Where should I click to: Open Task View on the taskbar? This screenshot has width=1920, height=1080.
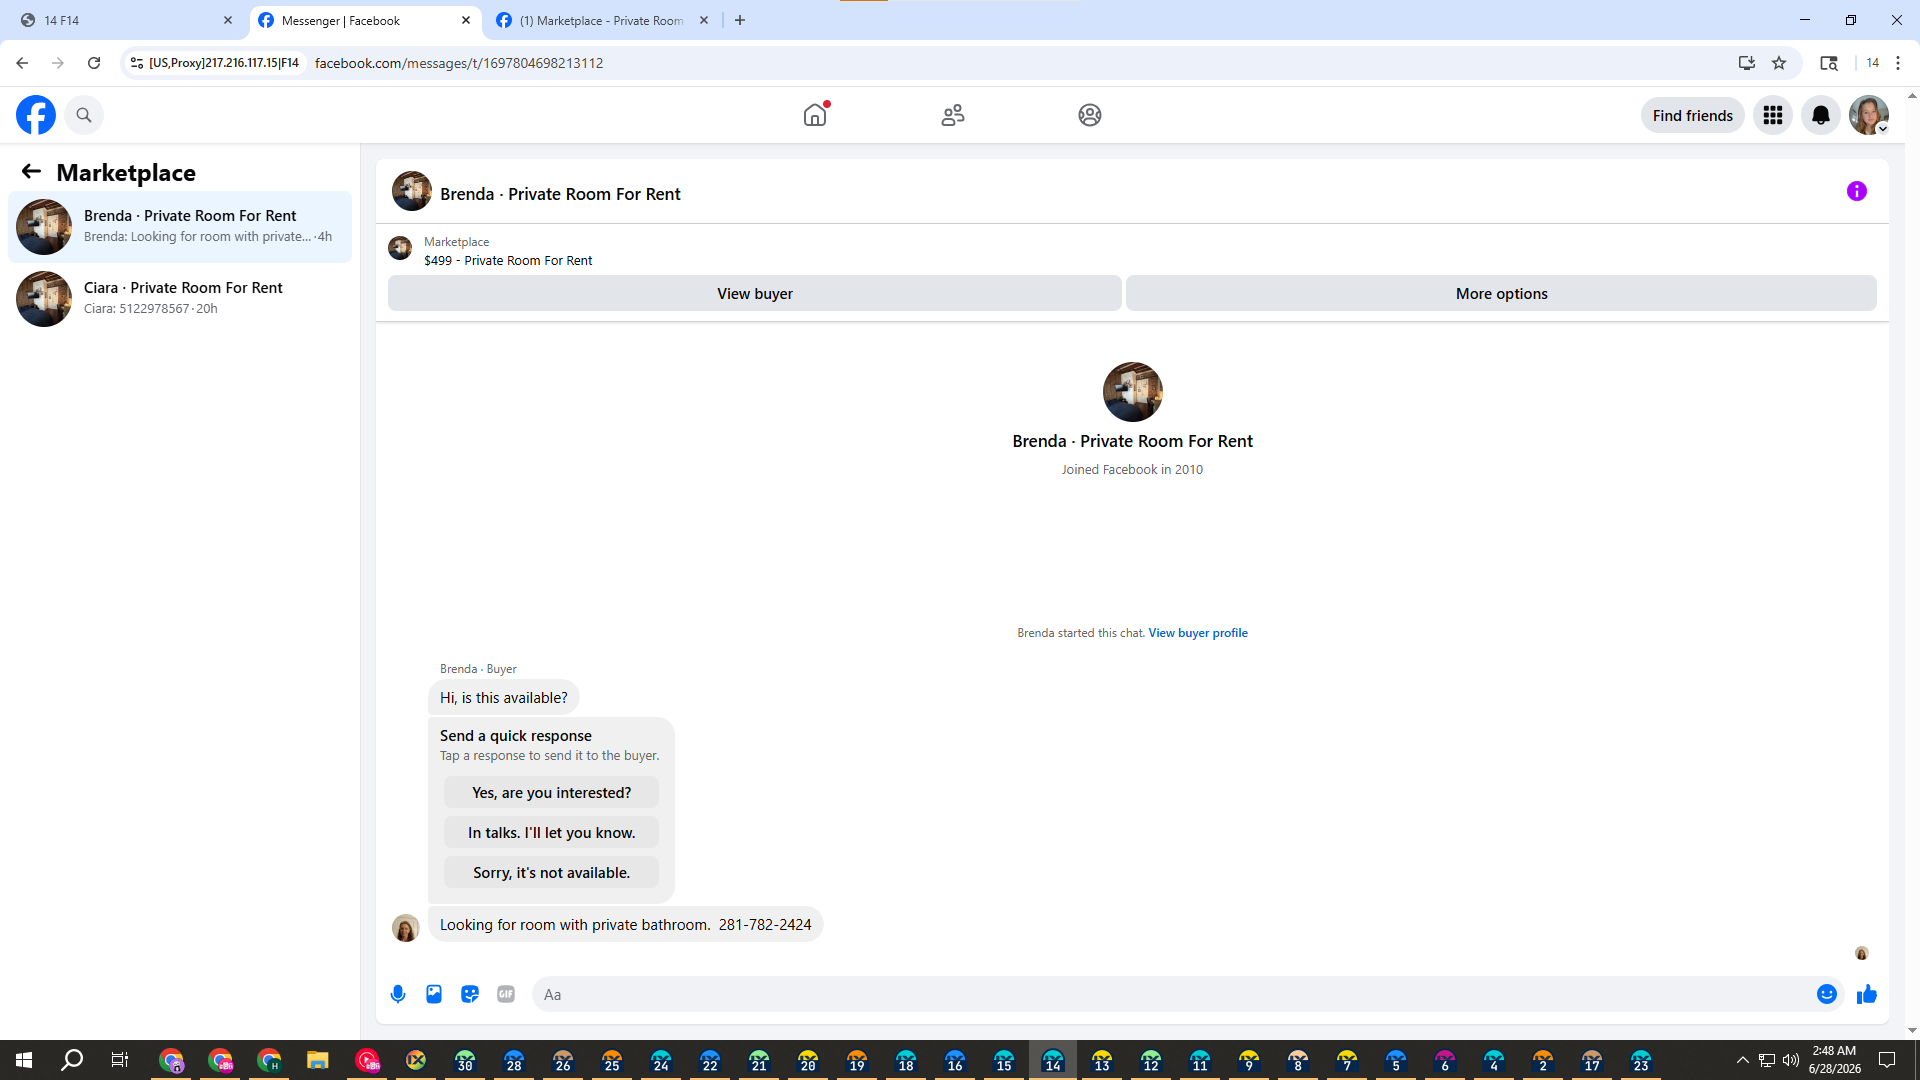[120, 1060]
